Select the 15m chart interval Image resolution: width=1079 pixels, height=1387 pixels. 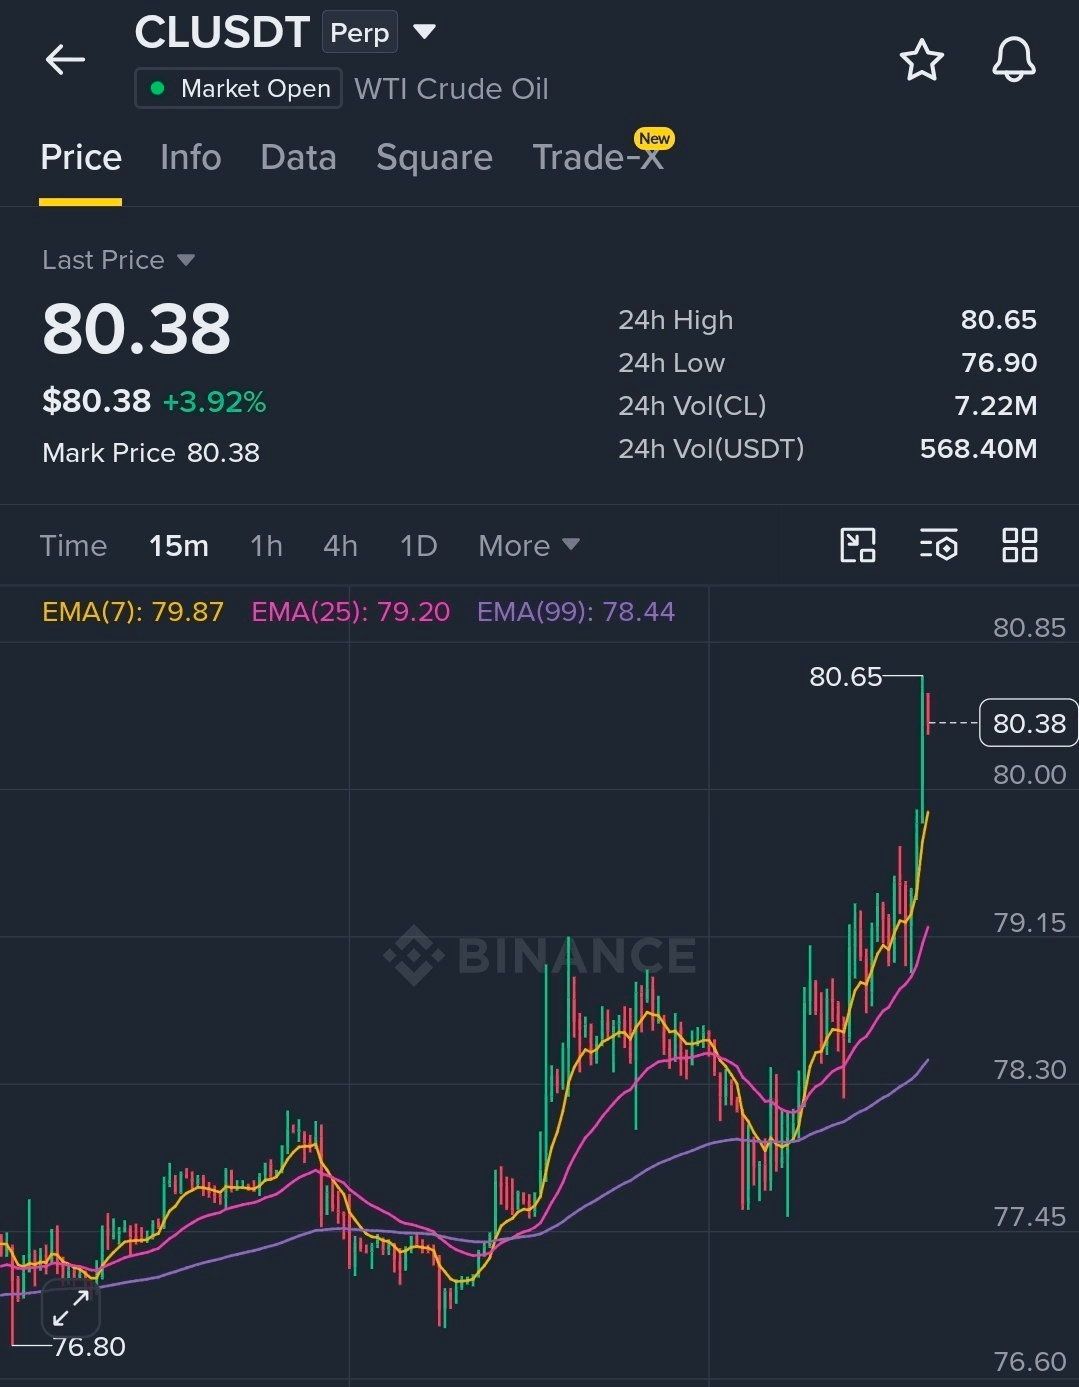tap(179, 545)
